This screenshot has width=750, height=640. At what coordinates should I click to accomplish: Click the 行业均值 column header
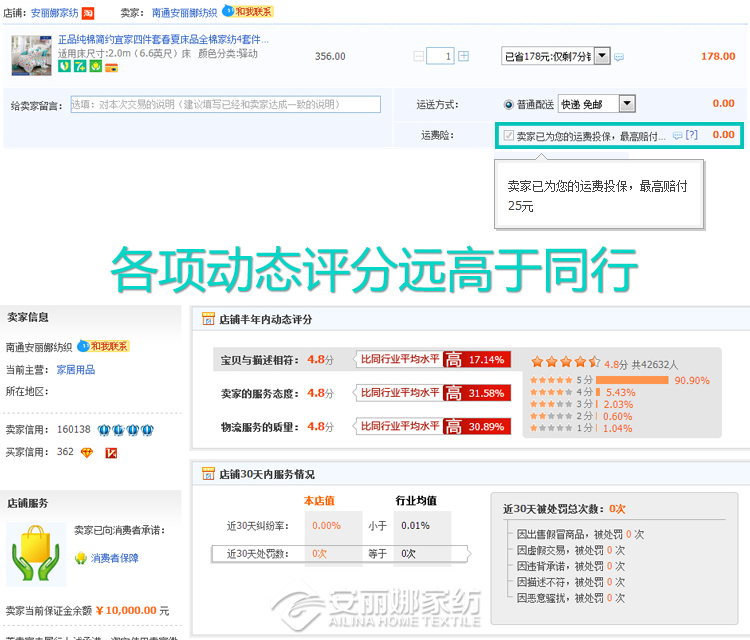(416, 500)
